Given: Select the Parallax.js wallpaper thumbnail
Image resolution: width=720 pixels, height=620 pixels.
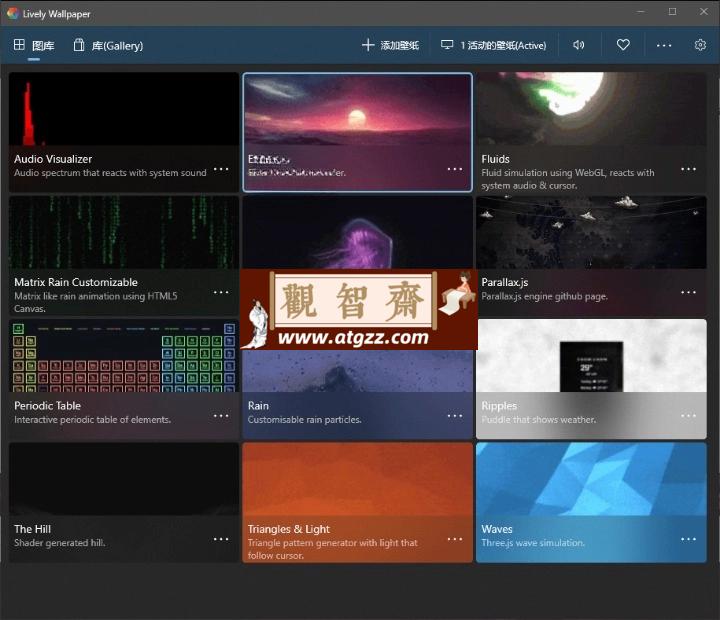Looking at the screenshot, I should [x=591, y=232].
